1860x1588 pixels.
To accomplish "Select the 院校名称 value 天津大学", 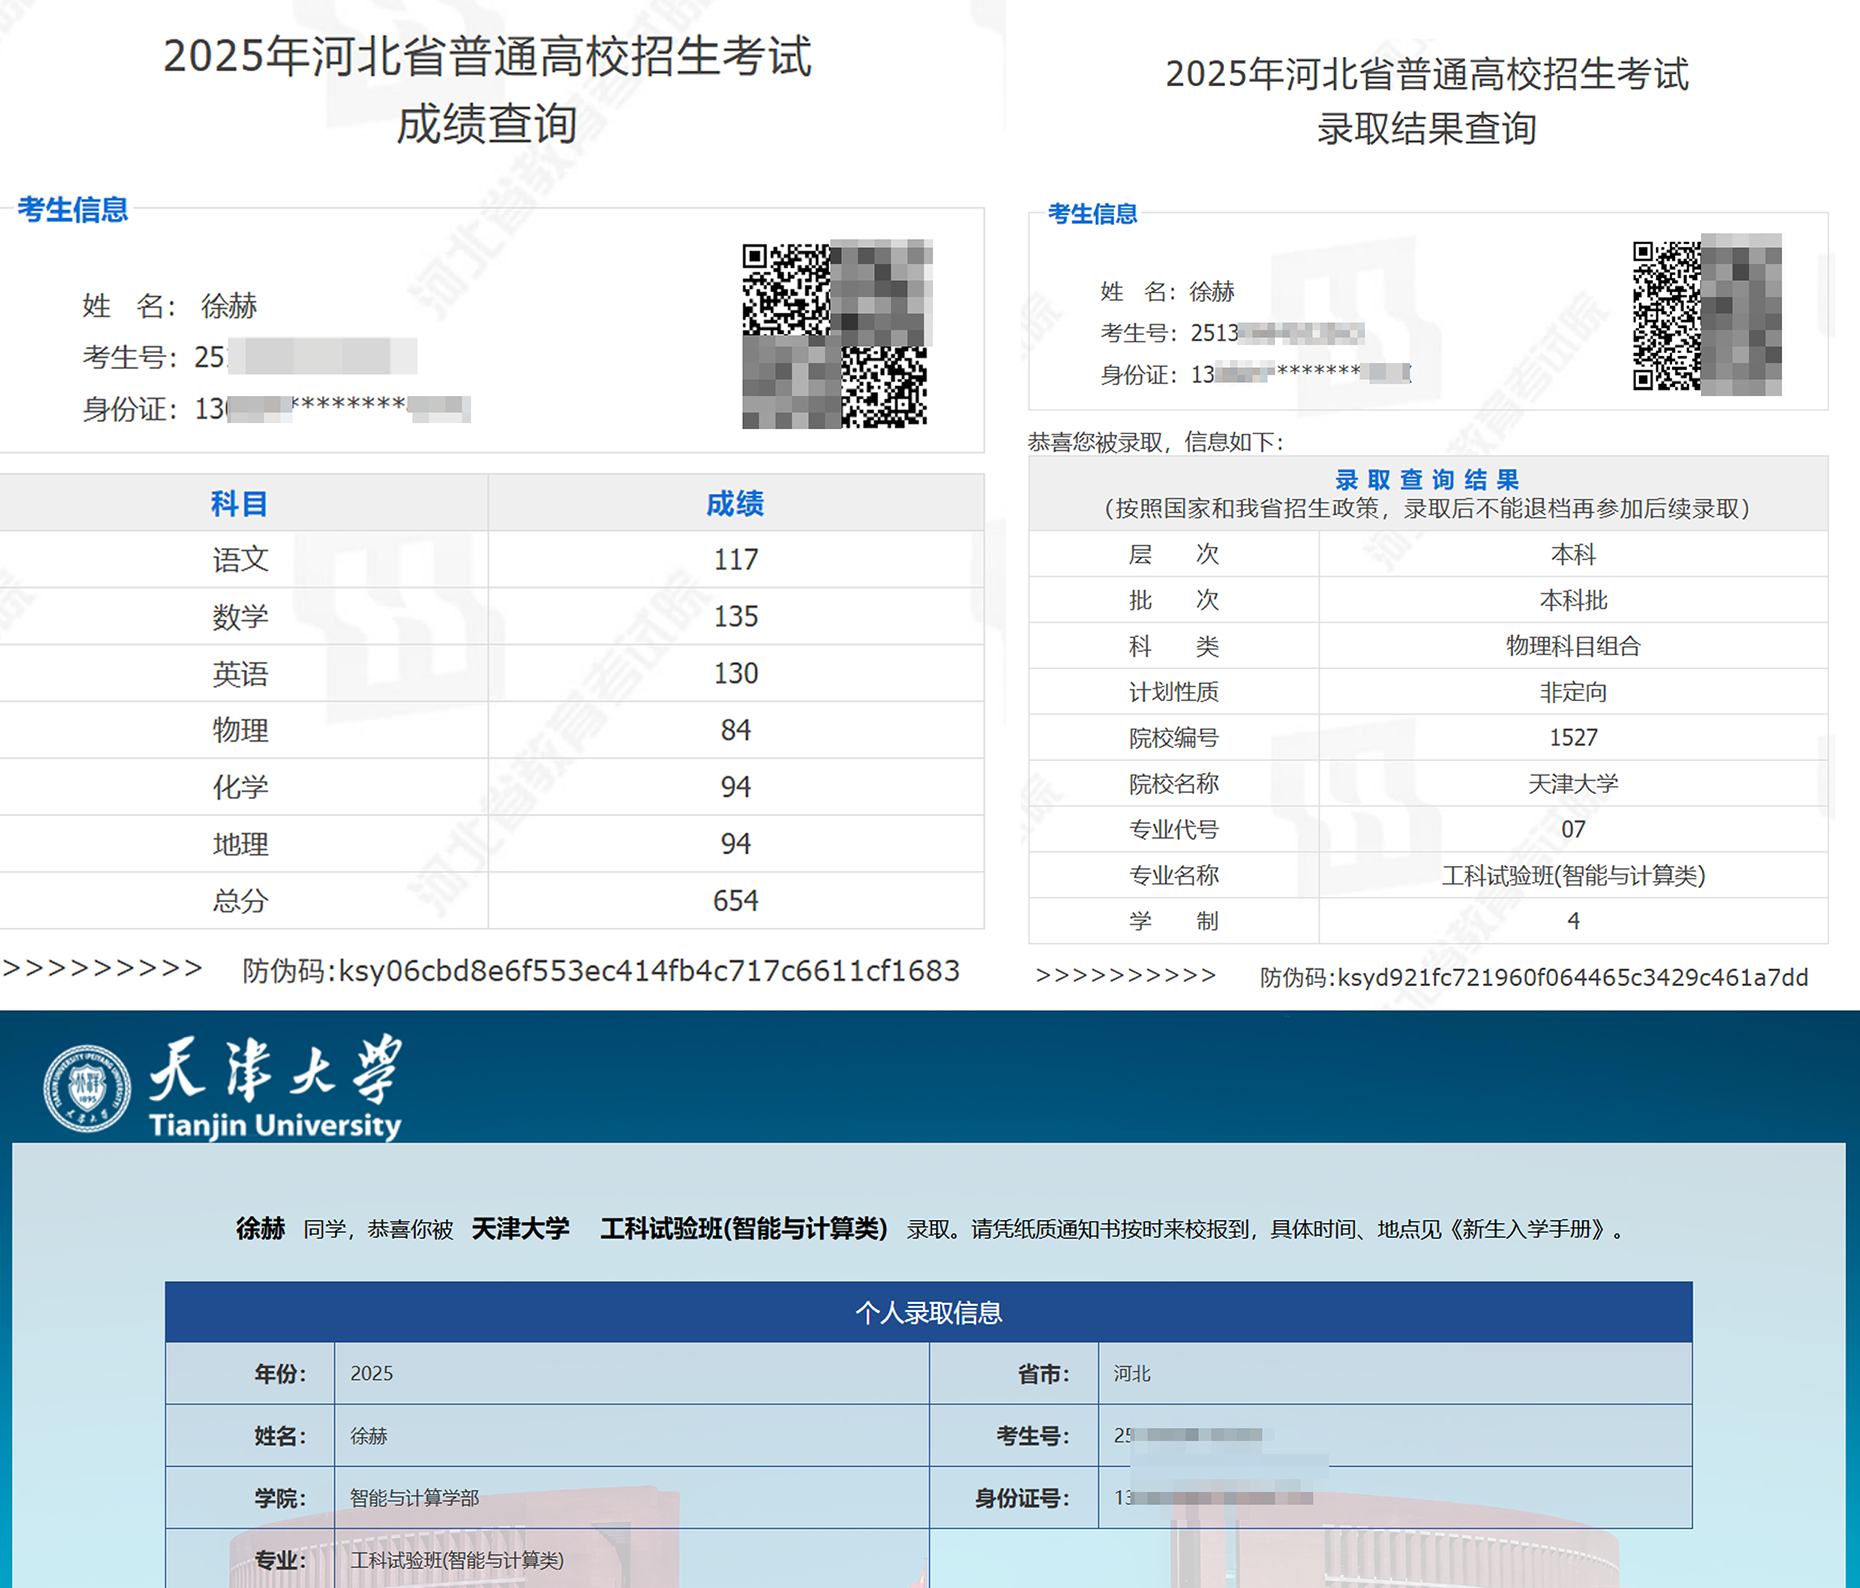I will coord(1573,784).
